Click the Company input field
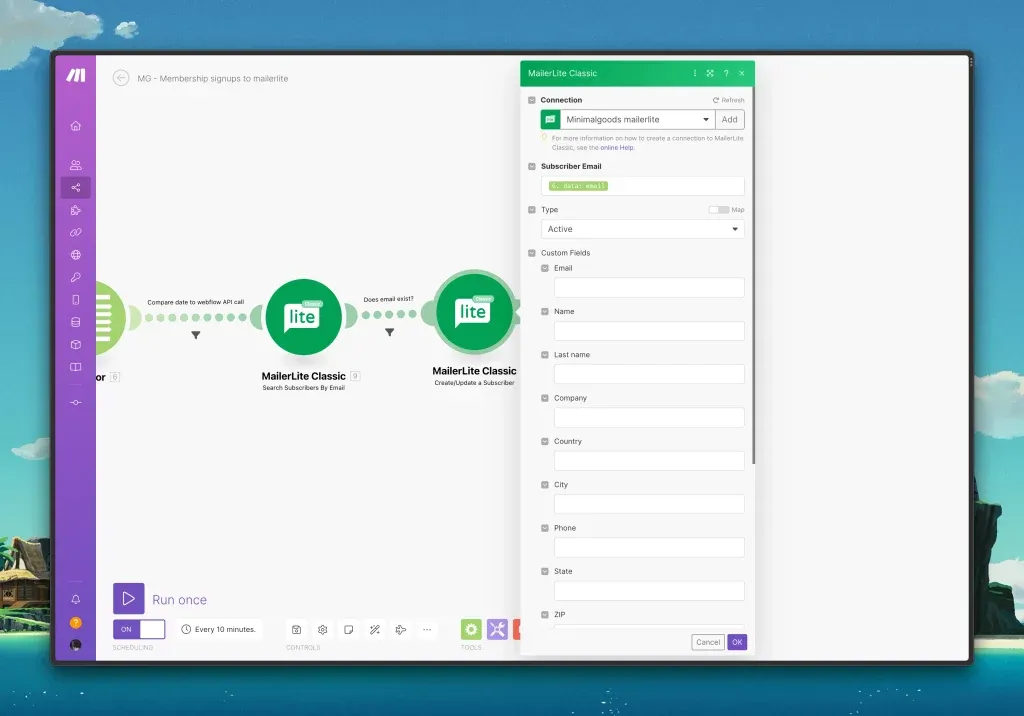Viewport: 1024px width, 716px height. (x=649, y=417)
